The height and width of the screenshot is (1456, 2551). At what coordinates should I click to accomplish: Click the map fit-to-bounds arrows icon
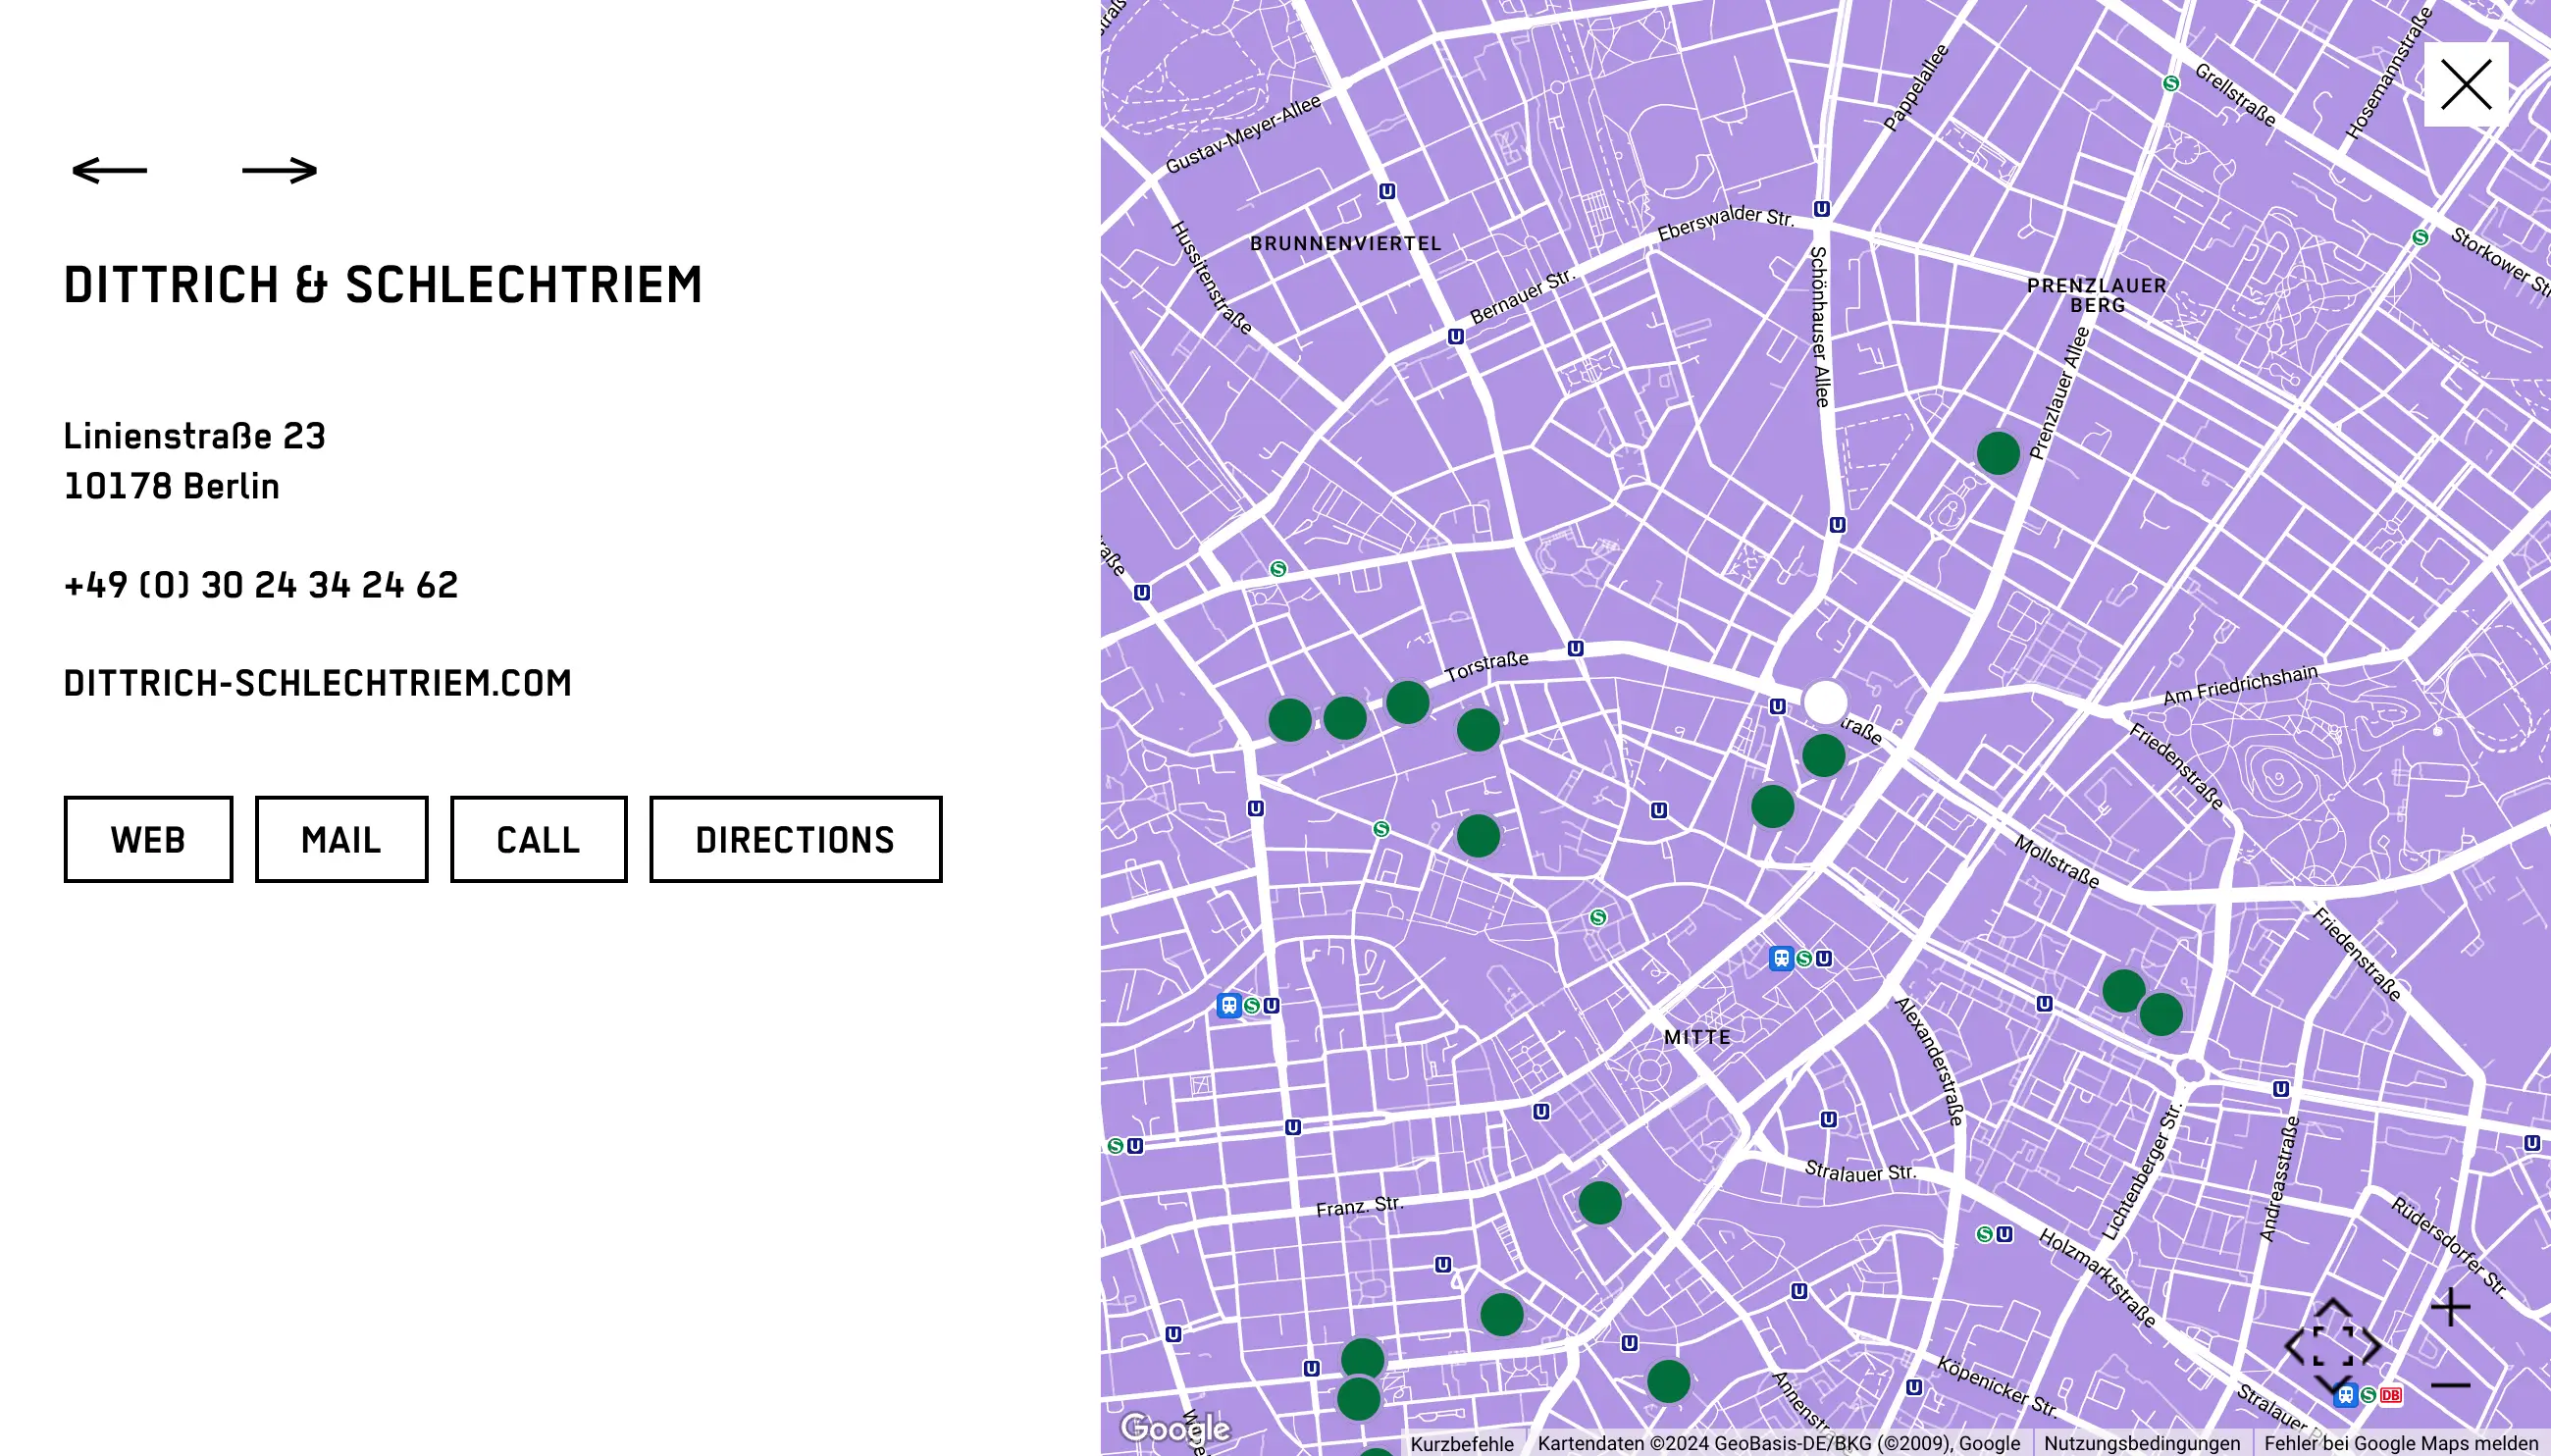pos(2332,1346)
